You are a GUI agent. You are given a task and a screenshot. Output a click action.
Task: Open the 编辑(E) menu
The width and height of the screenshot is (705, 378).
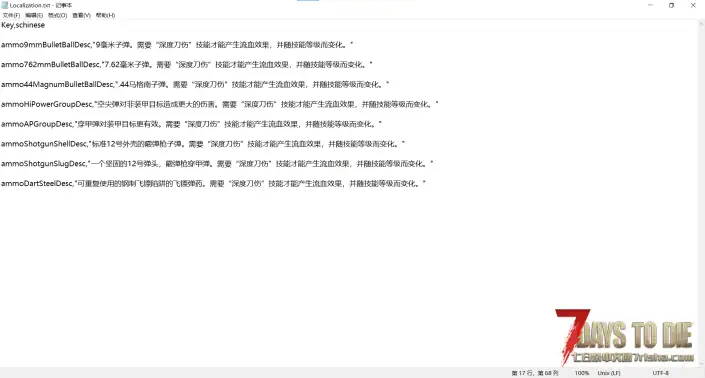pyautogui.click(x=34, y=15)
